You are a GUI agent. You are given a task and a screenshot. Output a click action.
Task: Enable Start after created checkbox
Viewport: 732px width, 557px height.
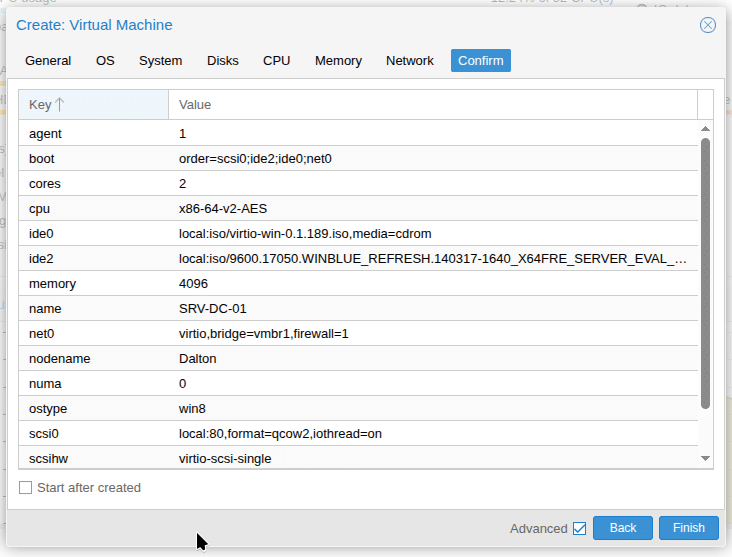click(26, 488)
